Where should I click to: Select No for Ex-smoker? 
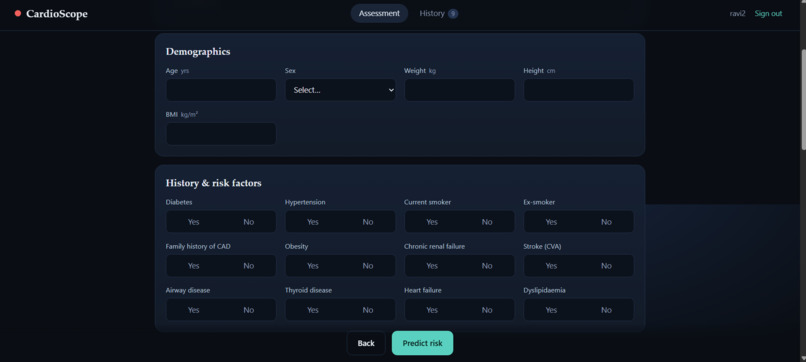click(x=607, y=222)
